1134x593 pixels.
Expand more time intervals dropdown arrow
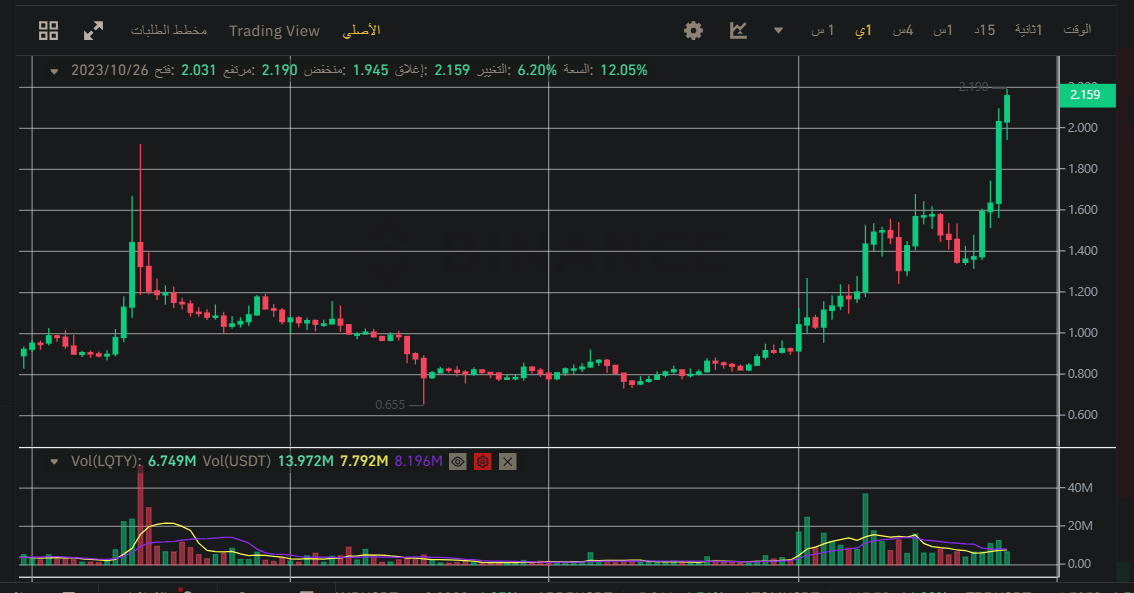[x=778, y=30]
